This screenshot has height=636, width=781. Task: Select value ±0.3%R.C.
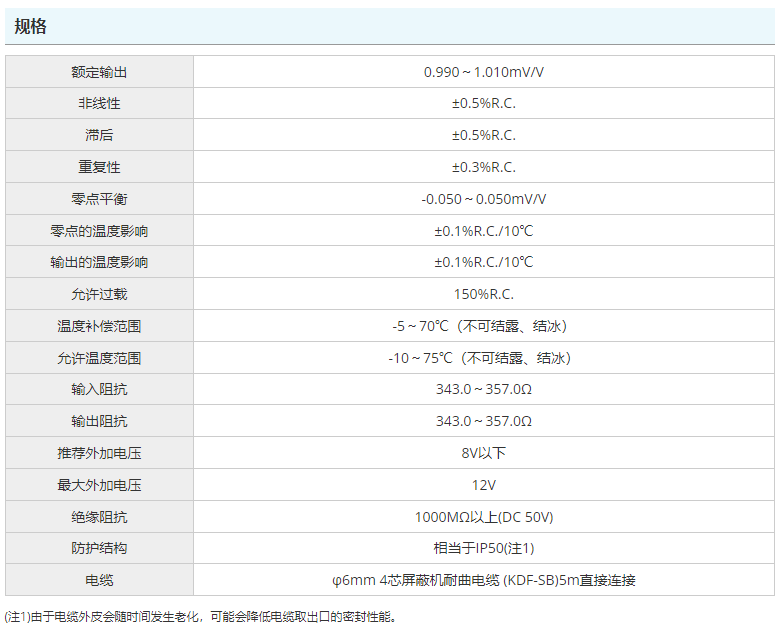point(484,167)
